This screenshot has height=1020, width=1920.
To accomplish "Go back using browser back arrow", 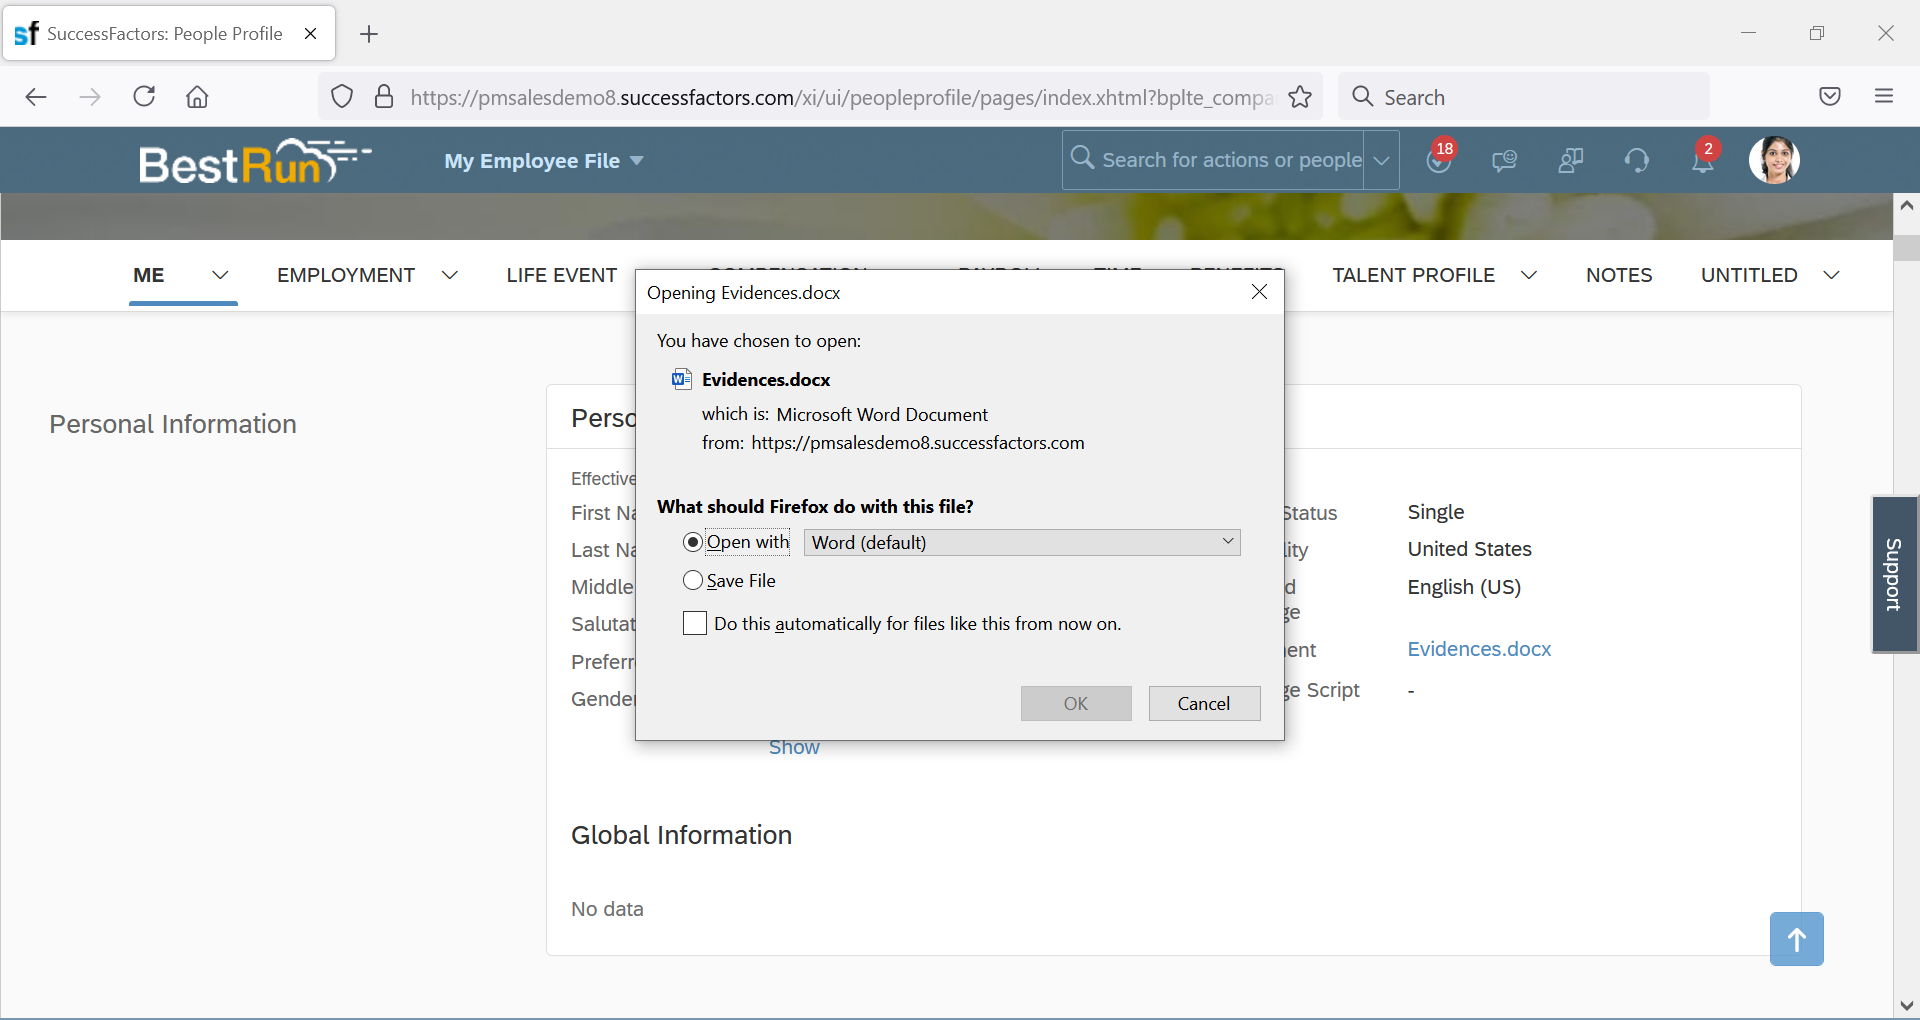I will 36,97.
